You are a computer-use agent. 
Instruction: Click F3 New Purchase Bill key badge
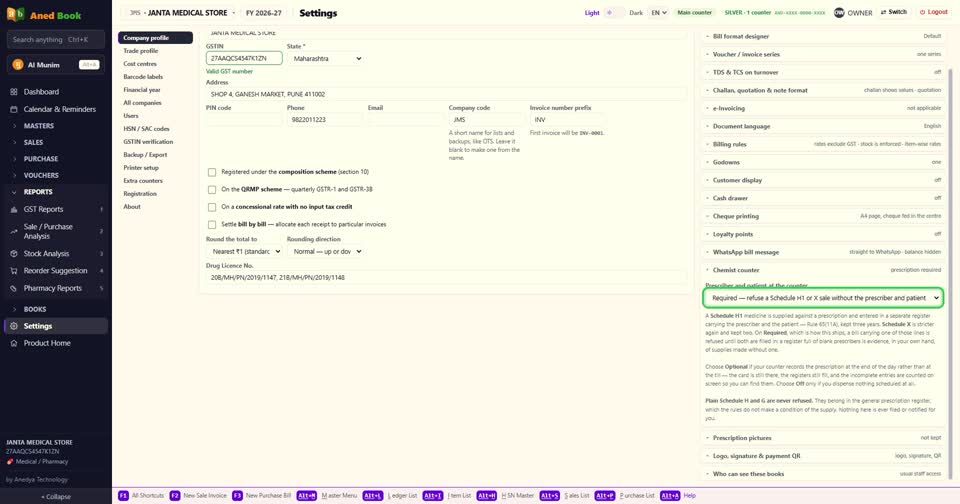click(237, 495)
